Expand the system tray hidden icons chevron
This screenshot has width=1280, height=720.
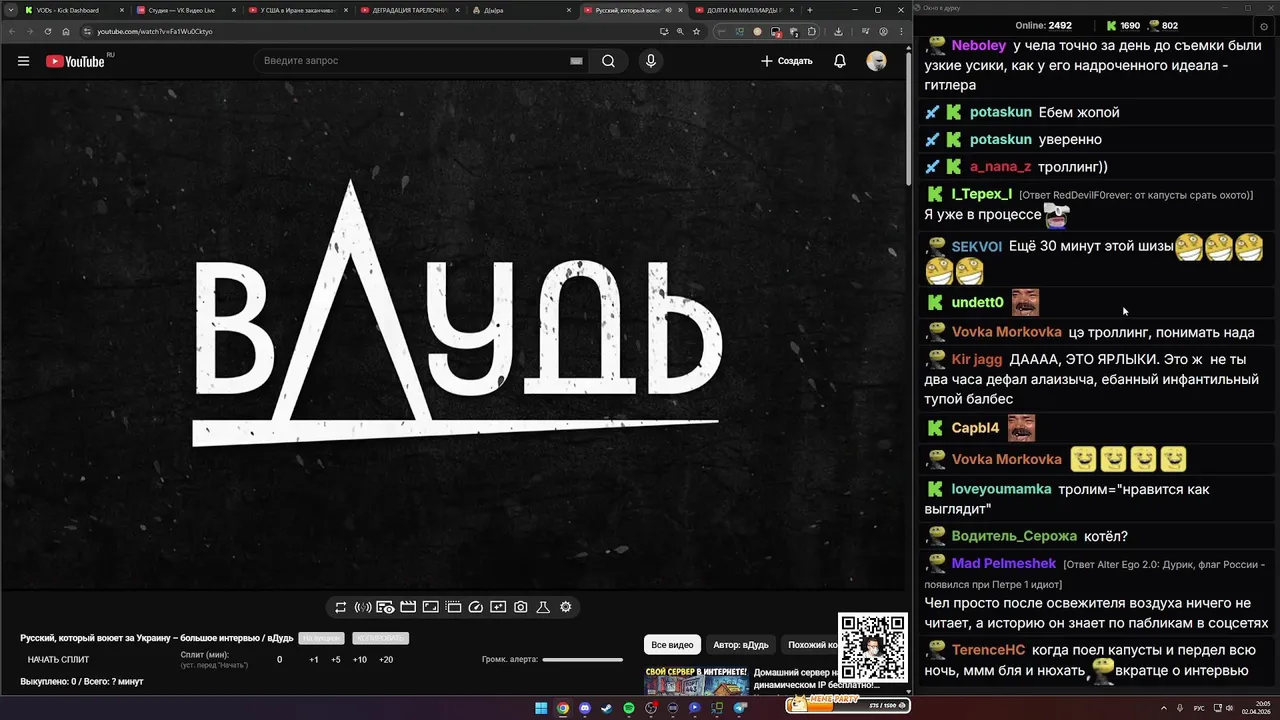coord(1166,708)
